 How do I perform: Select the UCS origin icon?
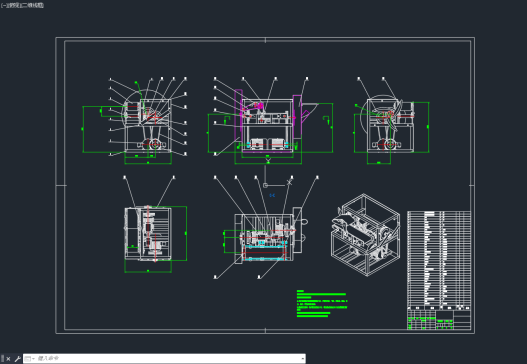click(x=265, y=185)
